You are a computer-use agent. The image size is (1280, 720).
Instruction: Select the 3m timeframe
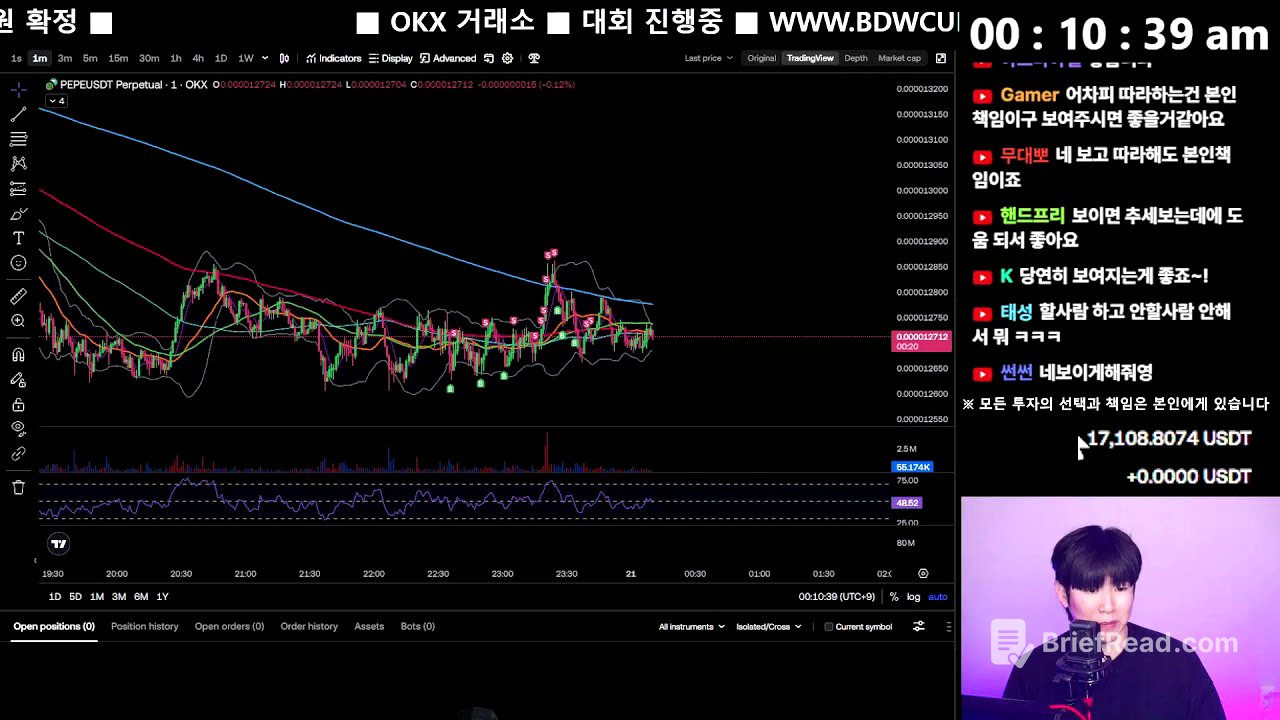(x=65, y=58)
